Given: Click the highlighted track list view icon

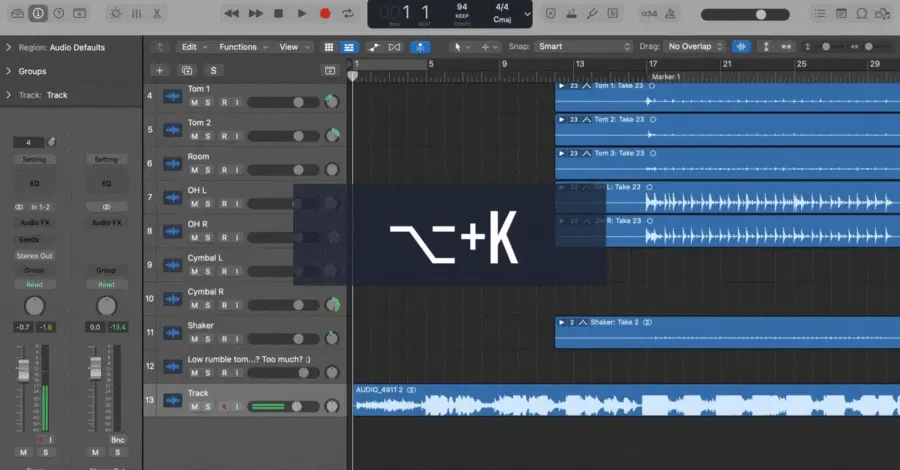Looking at the screenshot, I should tap(348, 47).
